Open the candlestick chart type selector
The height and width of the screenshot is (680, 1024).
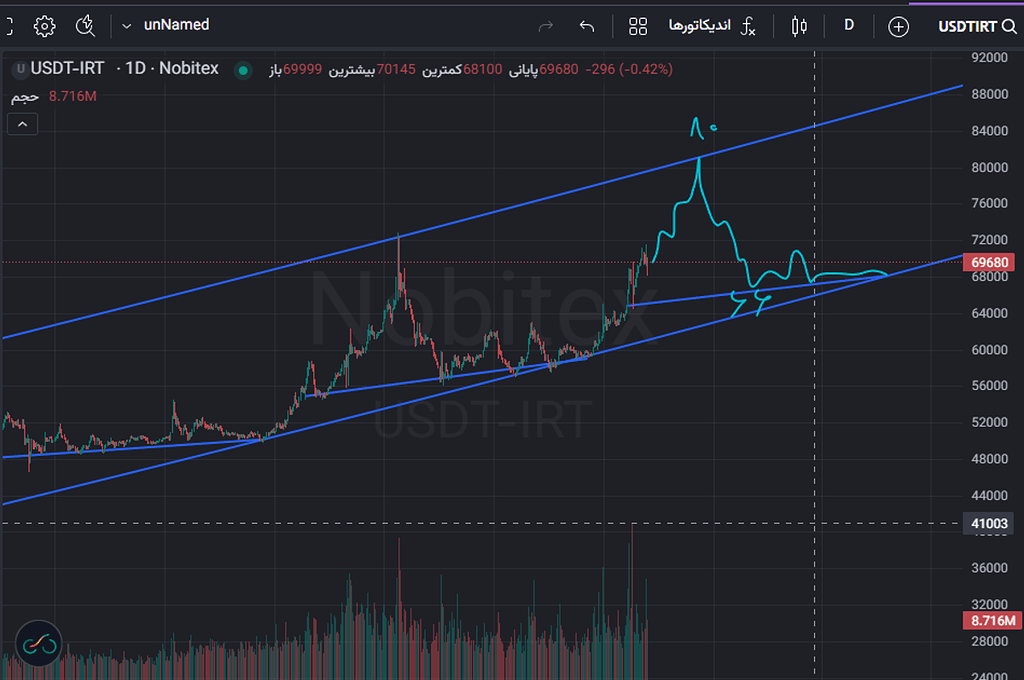click(799, 25)
